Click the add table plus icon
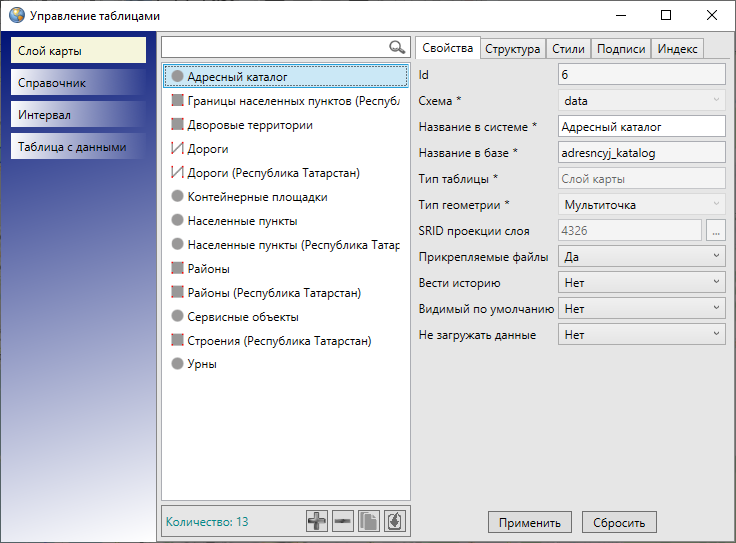The height and width of the screenshot is (543, 736). (x=317, y=521)
